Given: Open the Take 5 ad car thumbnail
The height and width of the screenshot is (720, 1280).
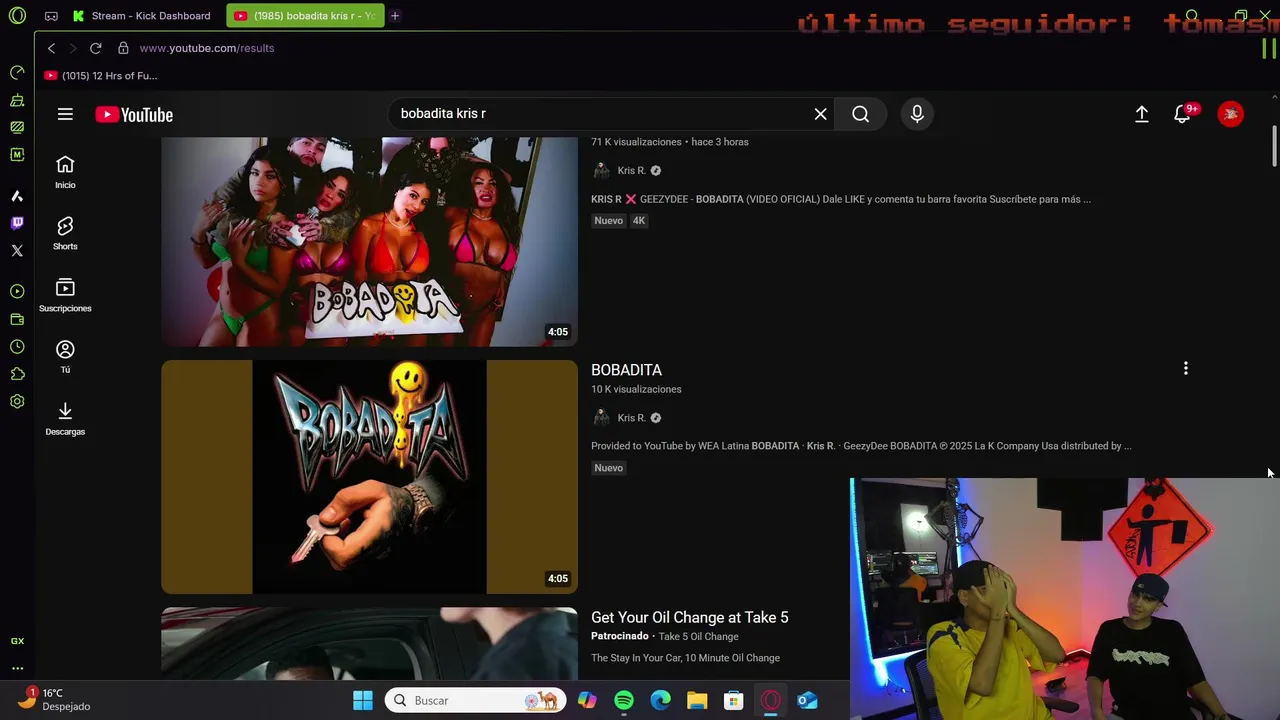Looking at the screenshot, I should [369, 644].
